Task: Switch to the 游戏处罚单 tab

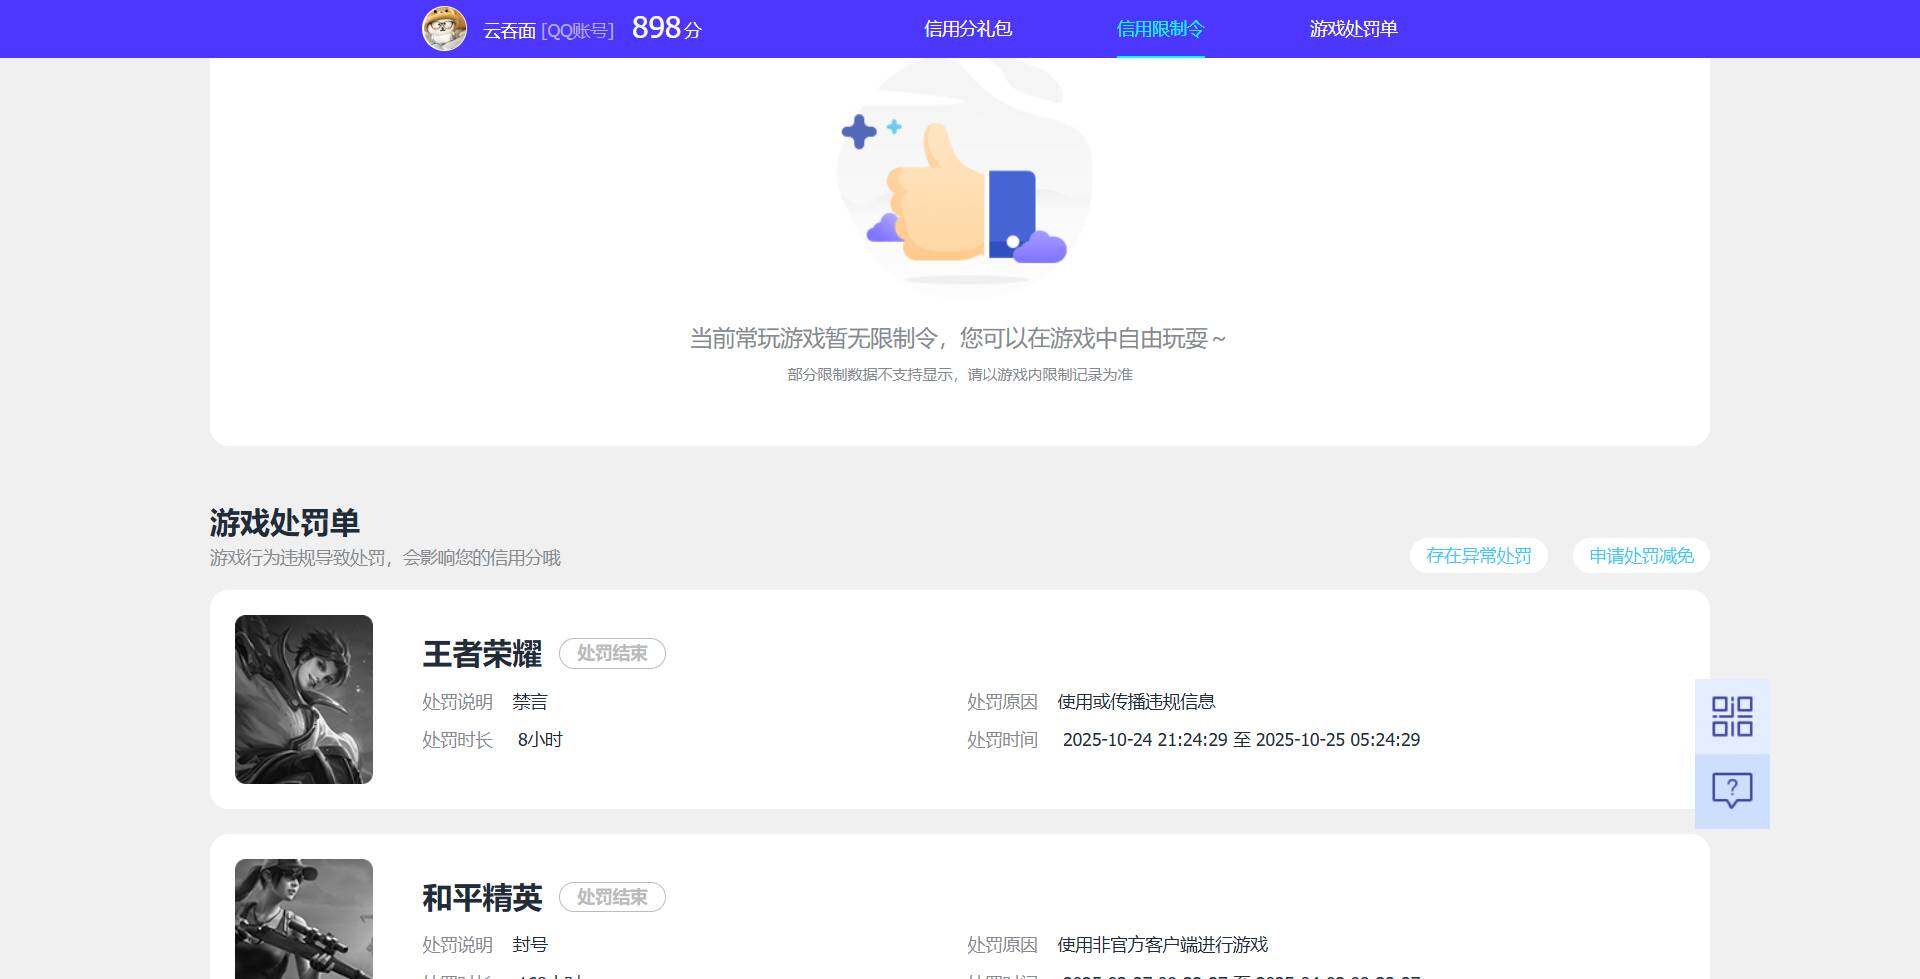Action: [x=1354, y=29]
